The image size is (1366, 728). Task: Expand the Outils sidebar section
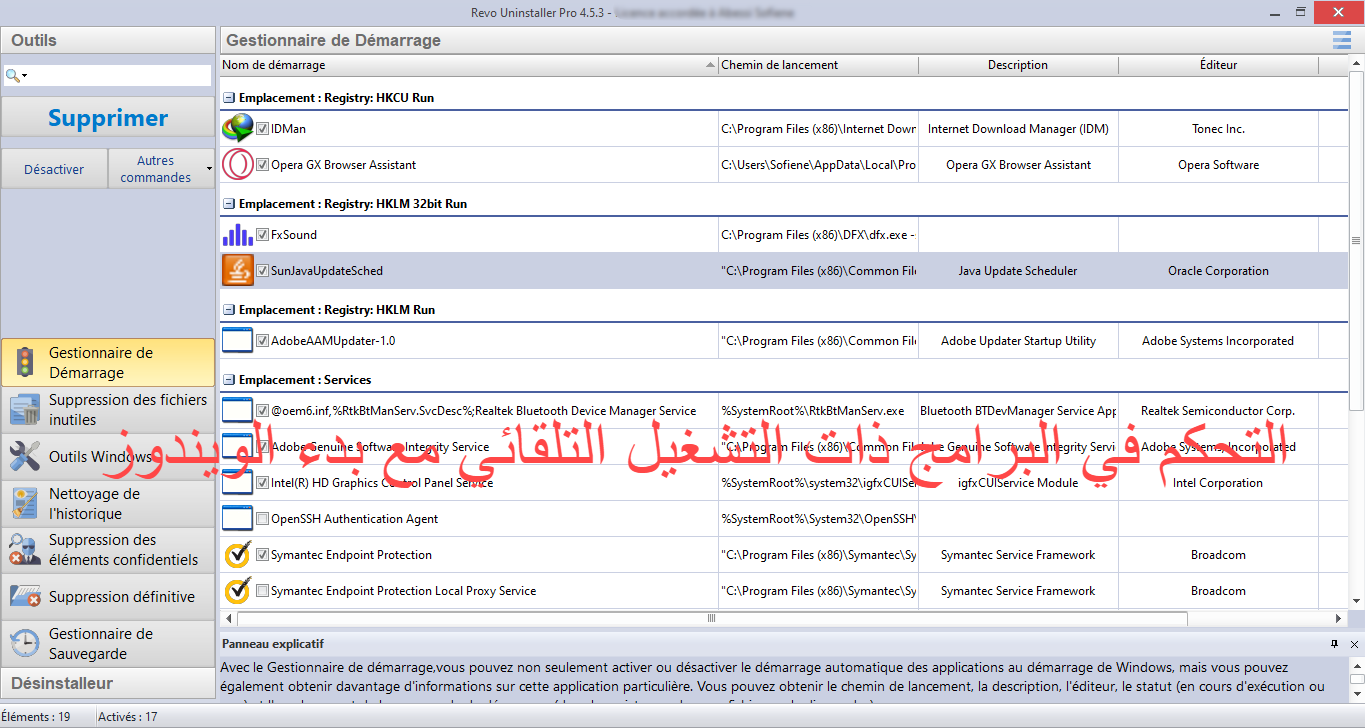[108, 40]
